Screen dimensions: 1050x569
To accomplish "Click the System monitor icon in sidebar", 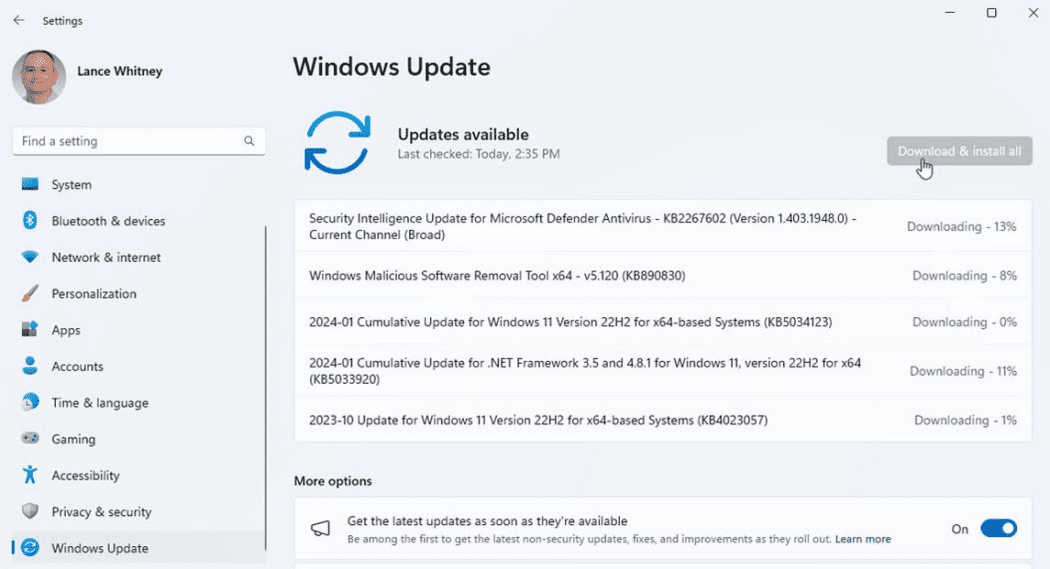I will tap(30, 185).
